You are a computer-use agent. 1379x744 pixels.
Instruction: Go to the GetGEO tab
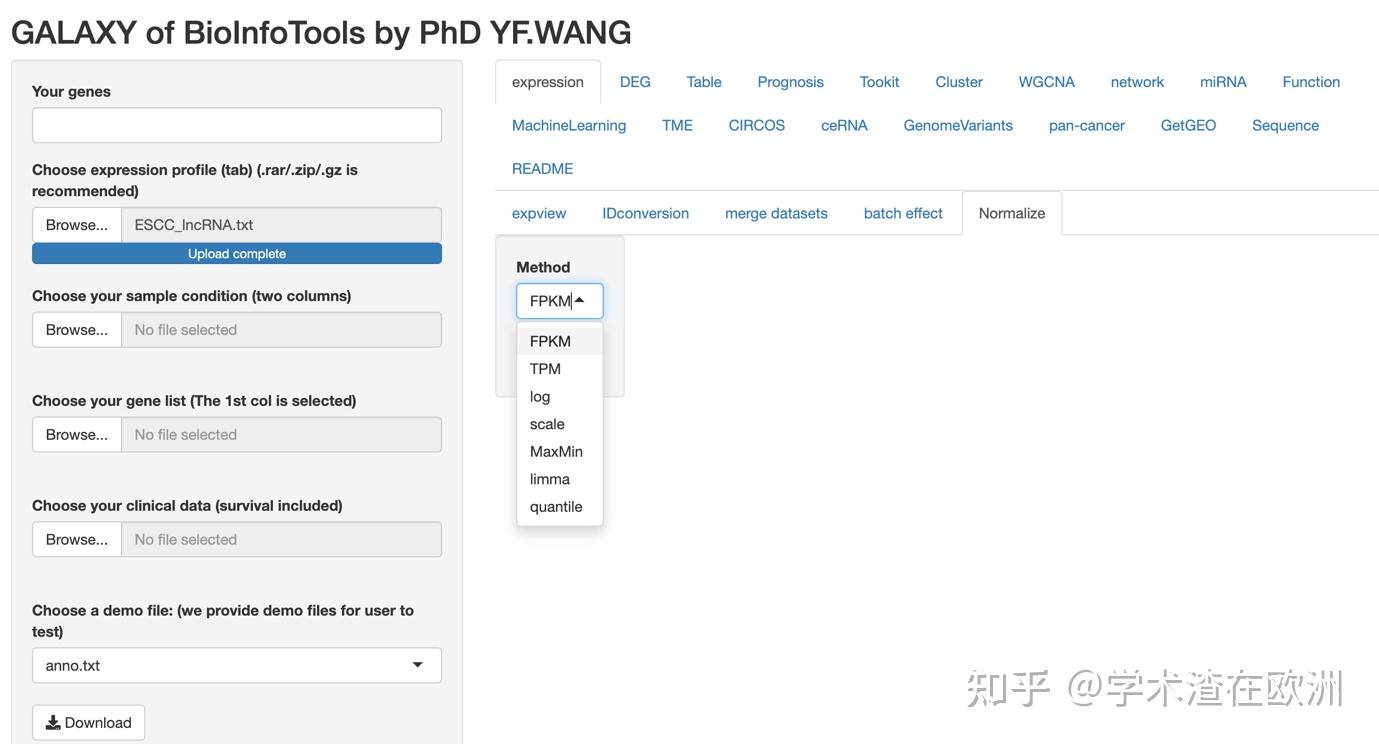(x=1188, y=124)
